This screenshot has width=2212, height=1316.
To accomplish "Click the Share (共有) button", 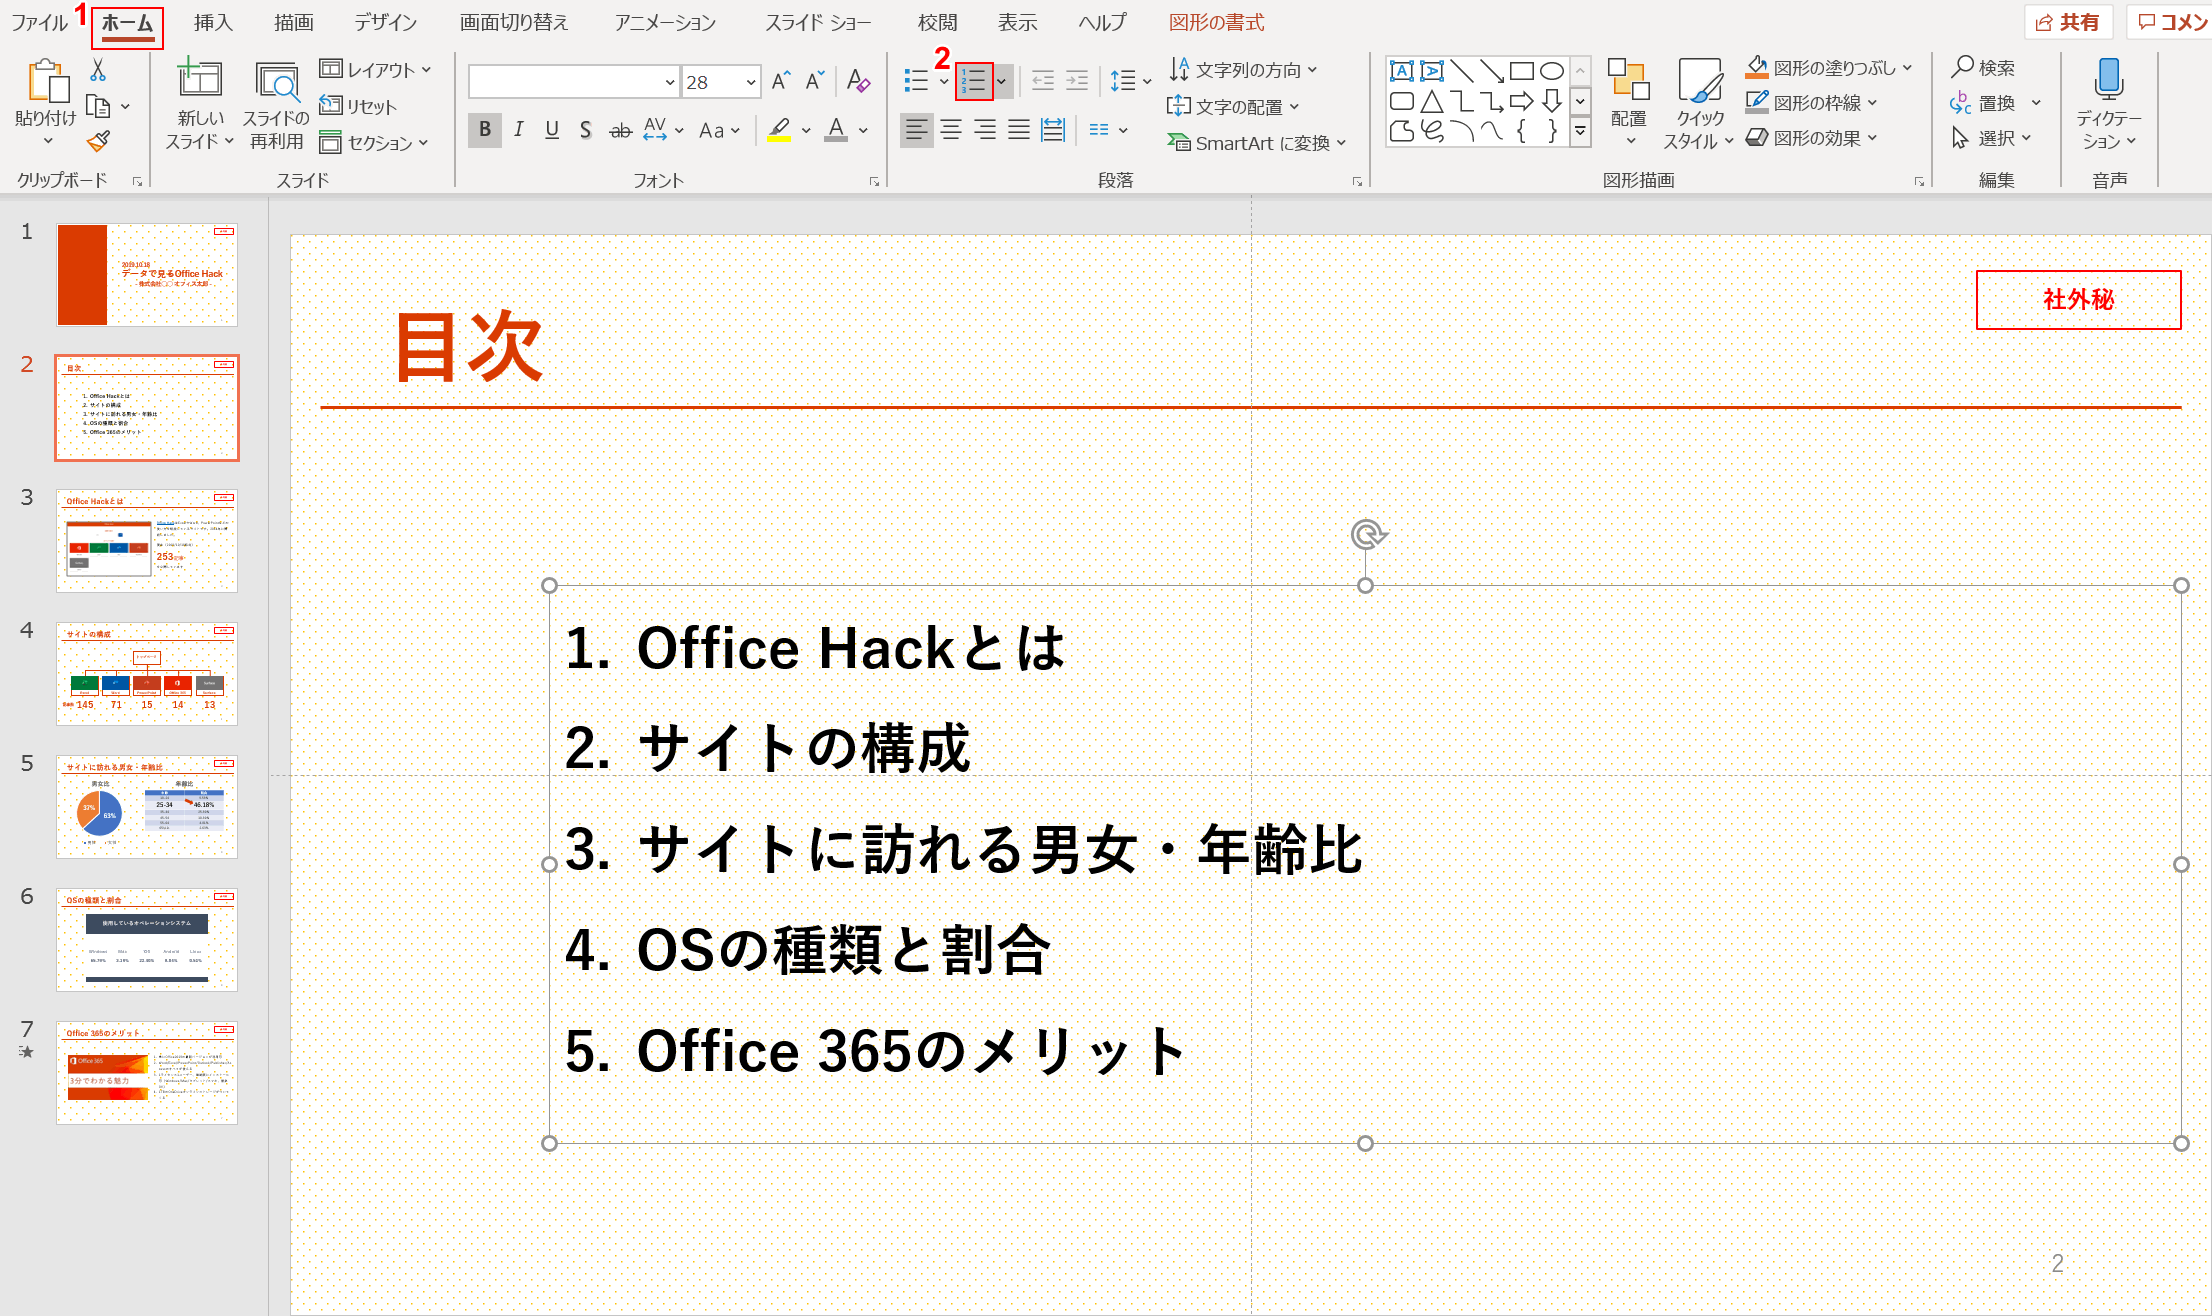I will click(x=2068, y=22).
